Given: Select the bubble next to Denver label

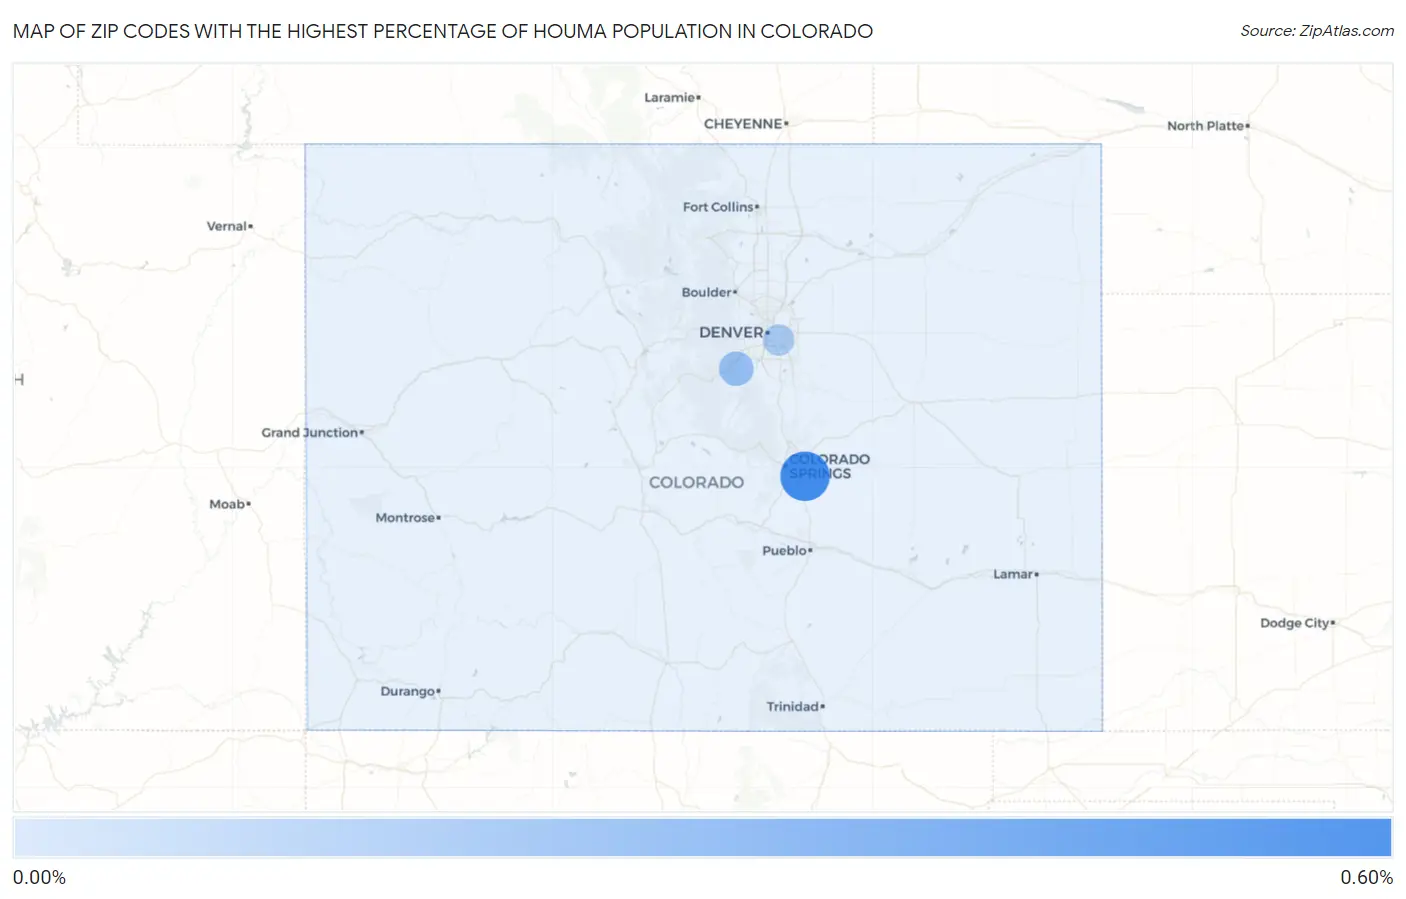Looking at the screenshot, I should point(779,340).
